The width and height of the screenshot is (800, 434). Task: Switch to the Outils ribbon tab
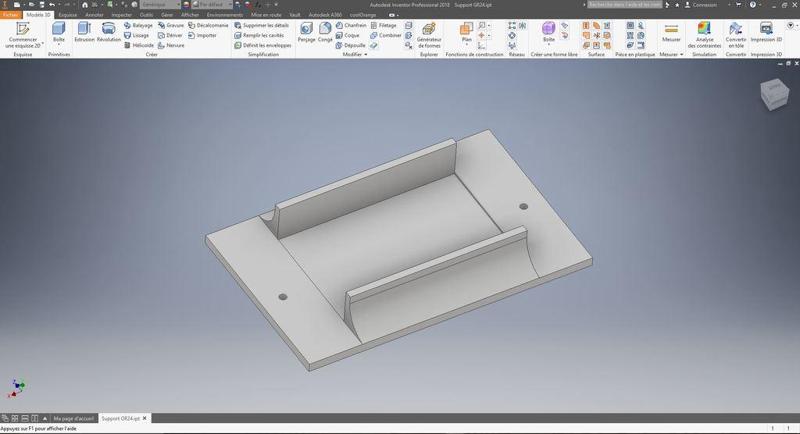[x=146, y=15]
